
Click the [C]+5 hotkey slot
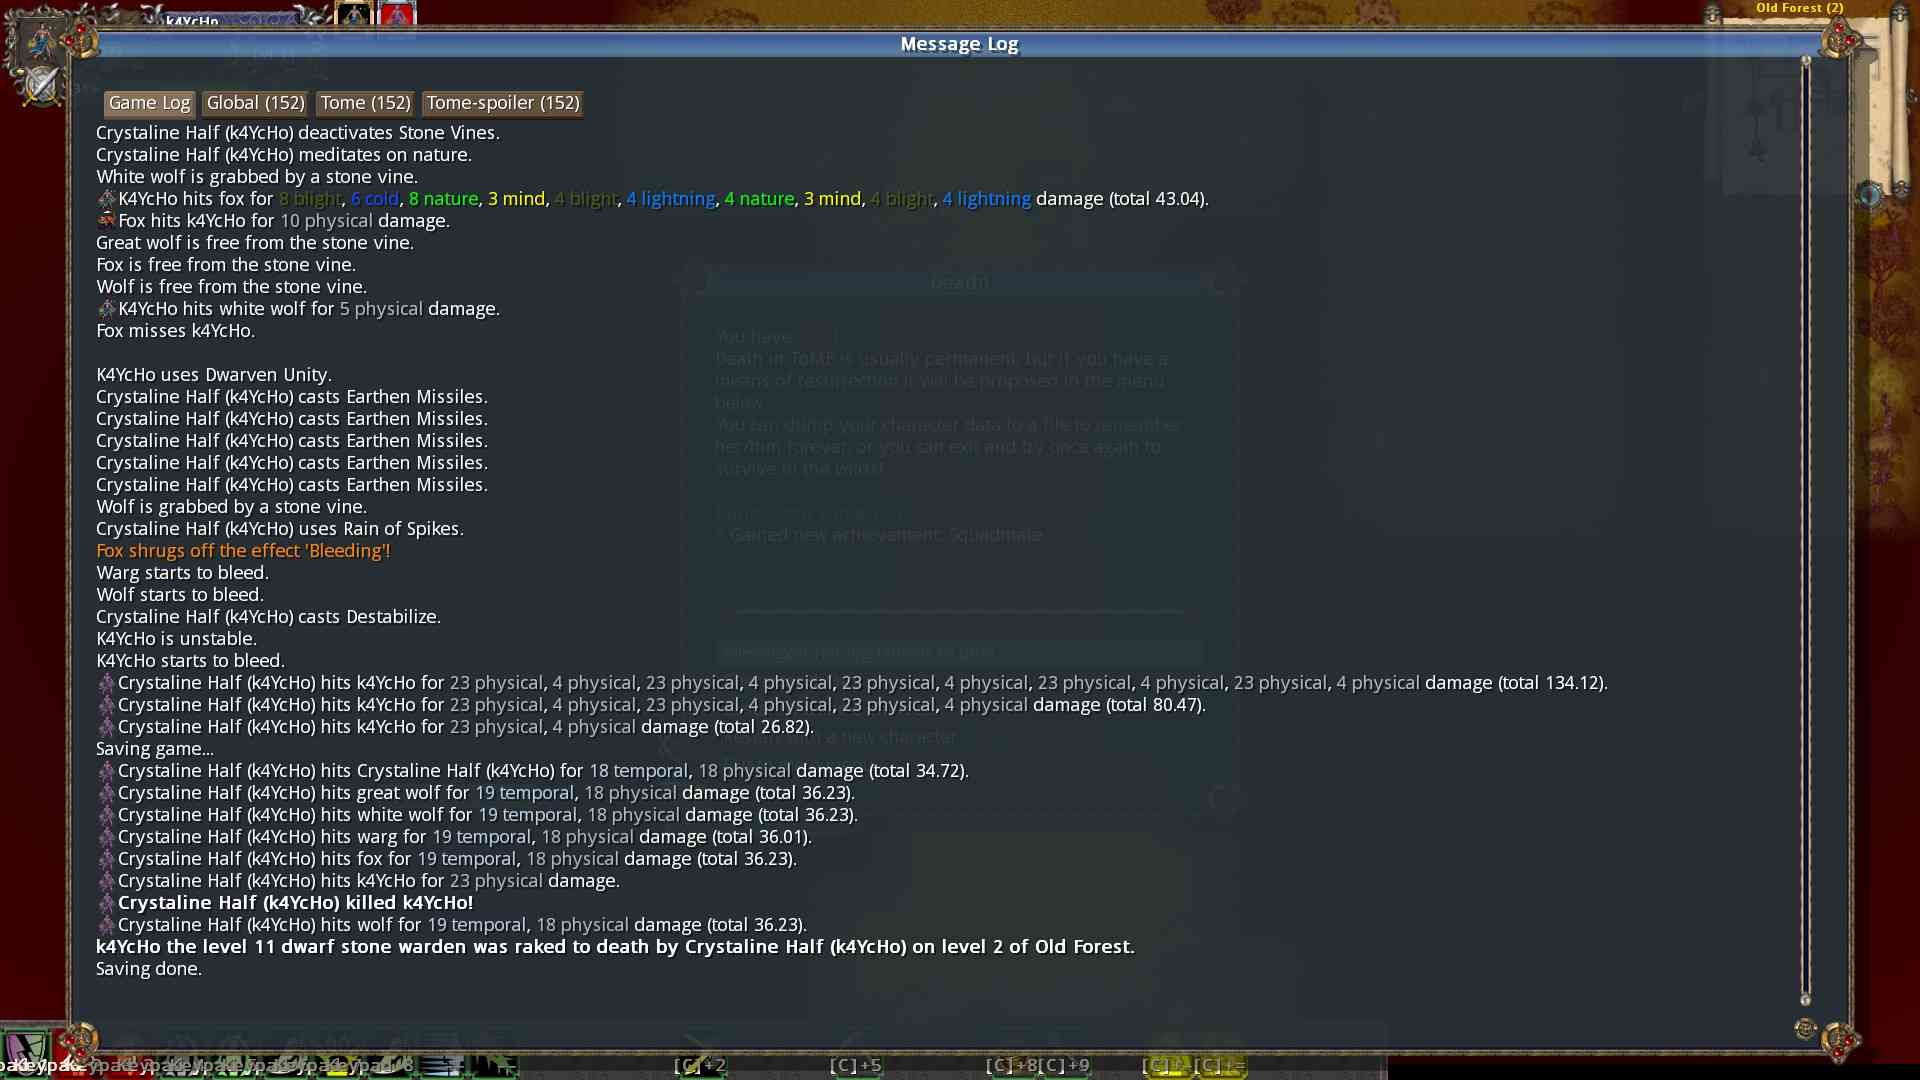[856, 1065]
